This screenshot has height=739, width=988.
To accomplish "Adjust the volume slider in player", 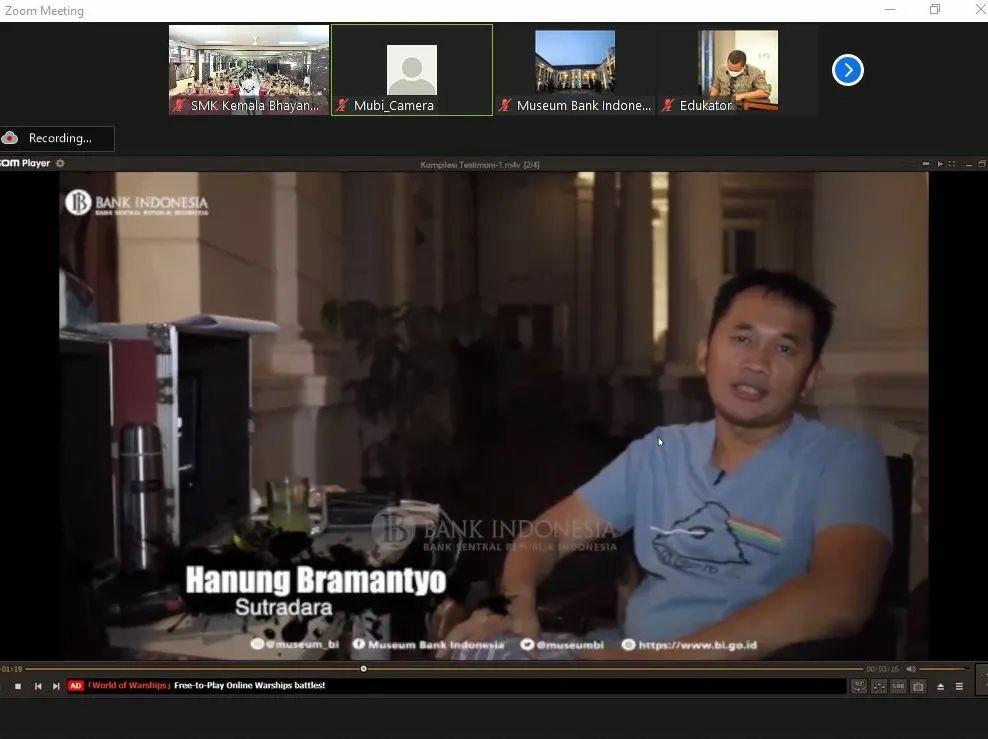I will 942,668.
